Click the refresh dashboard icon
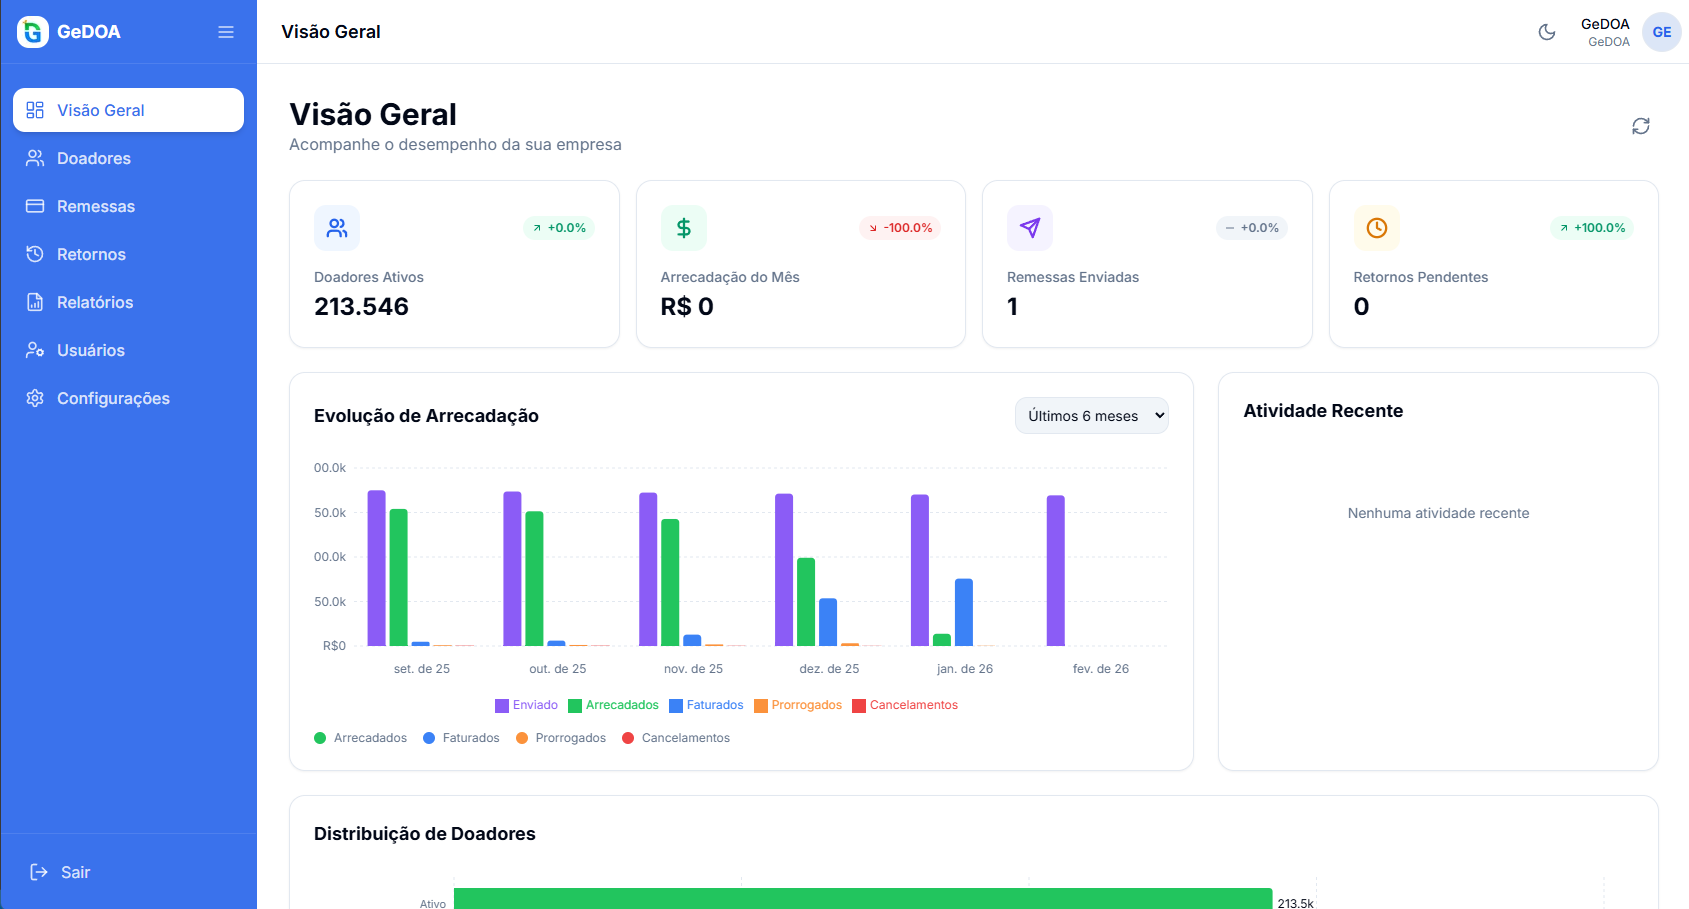This screenshot has height=909, width=1689. pyautogui.click(x=1640, y=126)
